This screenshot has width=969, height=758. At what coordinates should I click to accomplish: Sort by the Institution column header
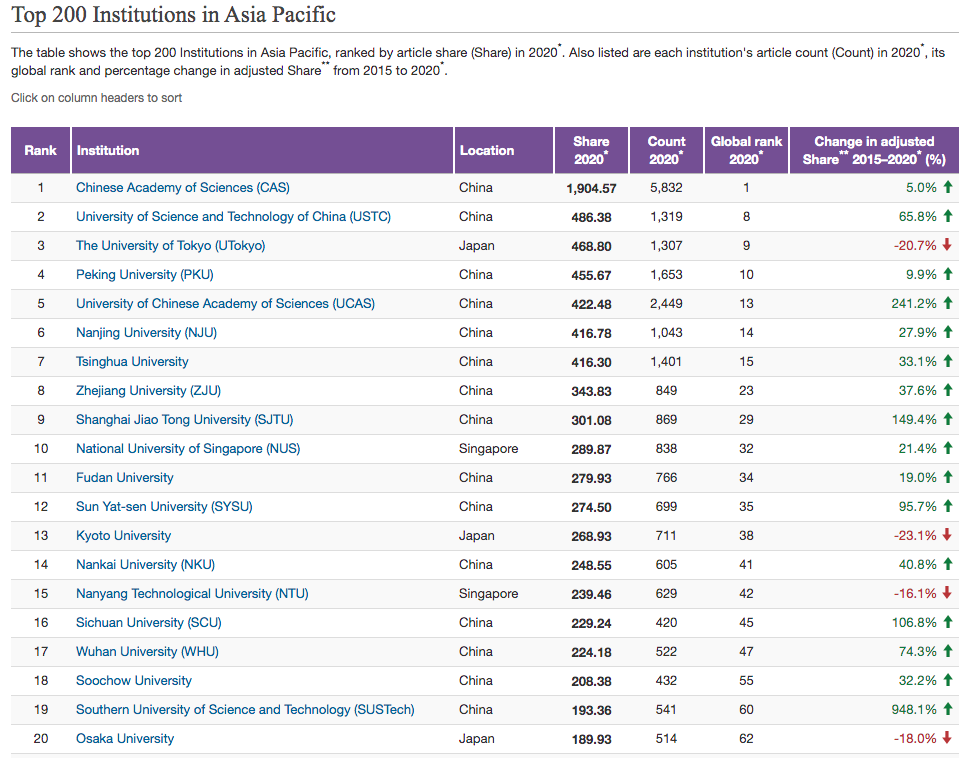click(108, 150)
